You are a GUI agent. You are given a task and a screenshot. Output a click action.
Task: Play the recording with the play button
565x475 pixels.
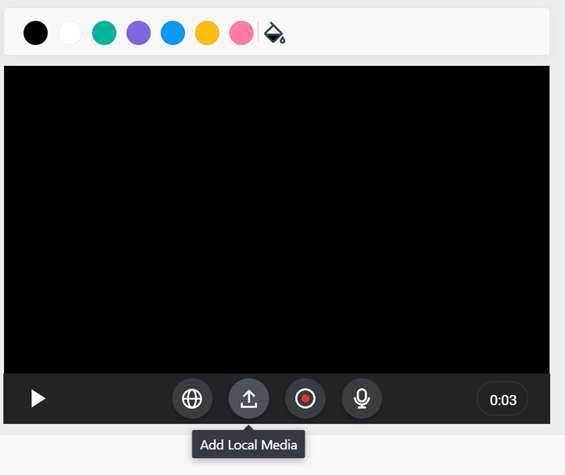37,399
